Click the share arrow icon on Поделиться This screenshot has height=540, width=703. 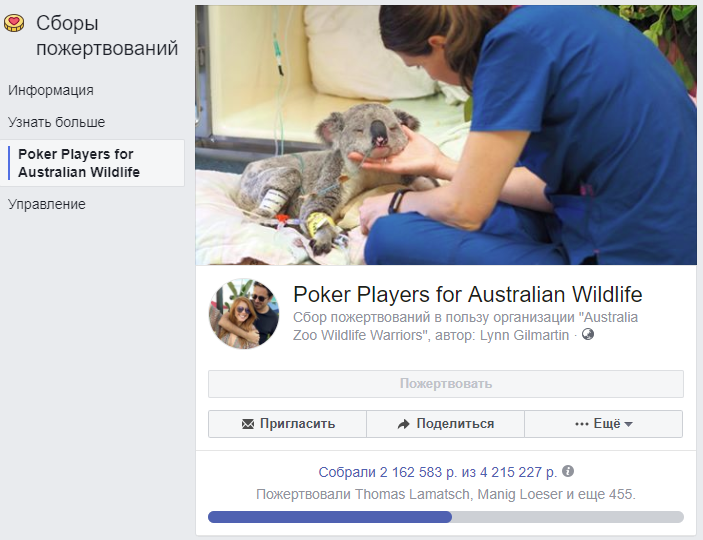(404, 424)
